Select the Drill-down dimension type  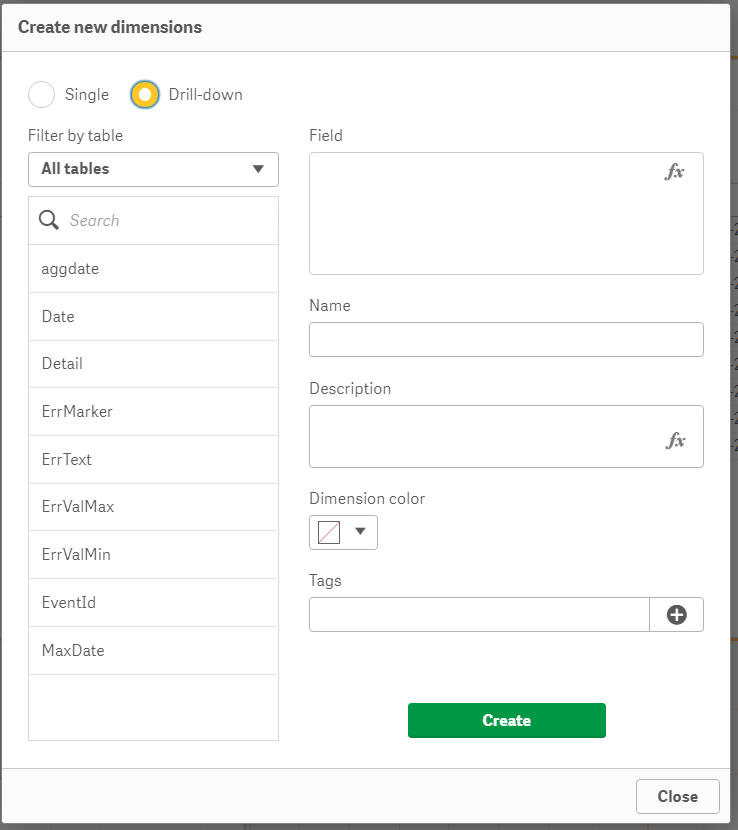click(144, 94)
